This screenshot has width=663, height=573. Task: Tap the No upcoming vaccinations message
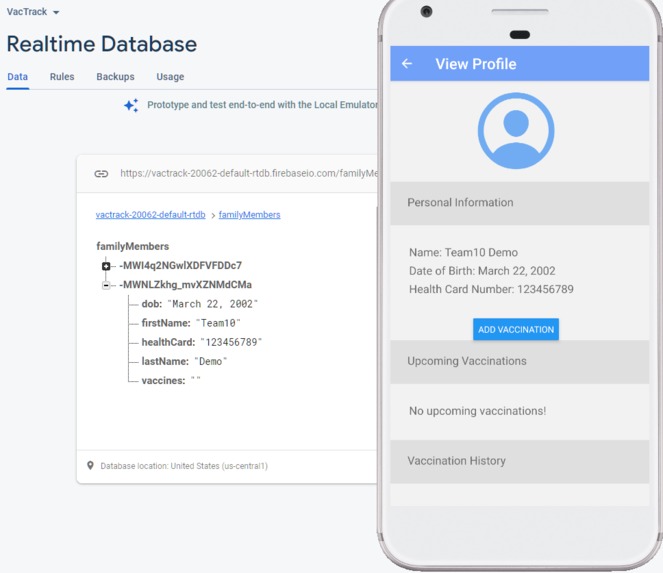coord(477,411)
